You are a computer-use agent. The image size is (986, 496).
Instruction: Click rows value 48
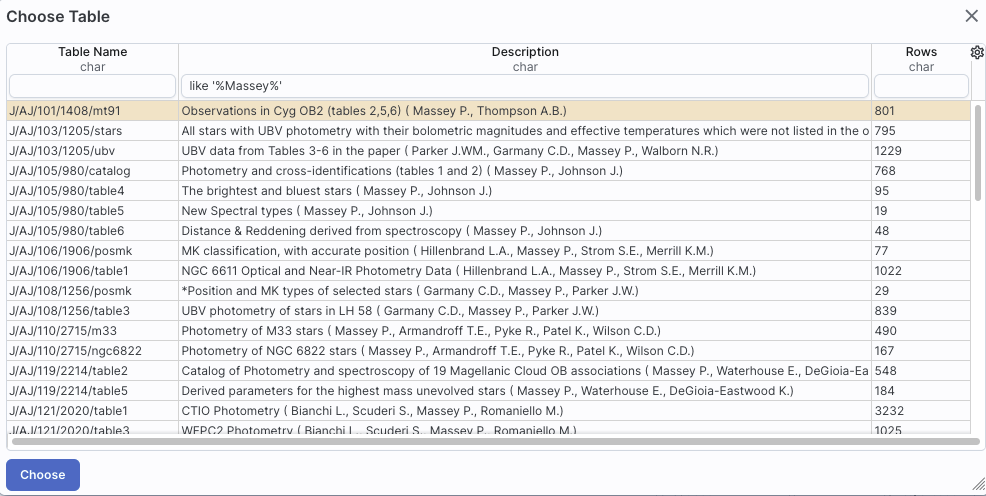[x=882, y=231]
